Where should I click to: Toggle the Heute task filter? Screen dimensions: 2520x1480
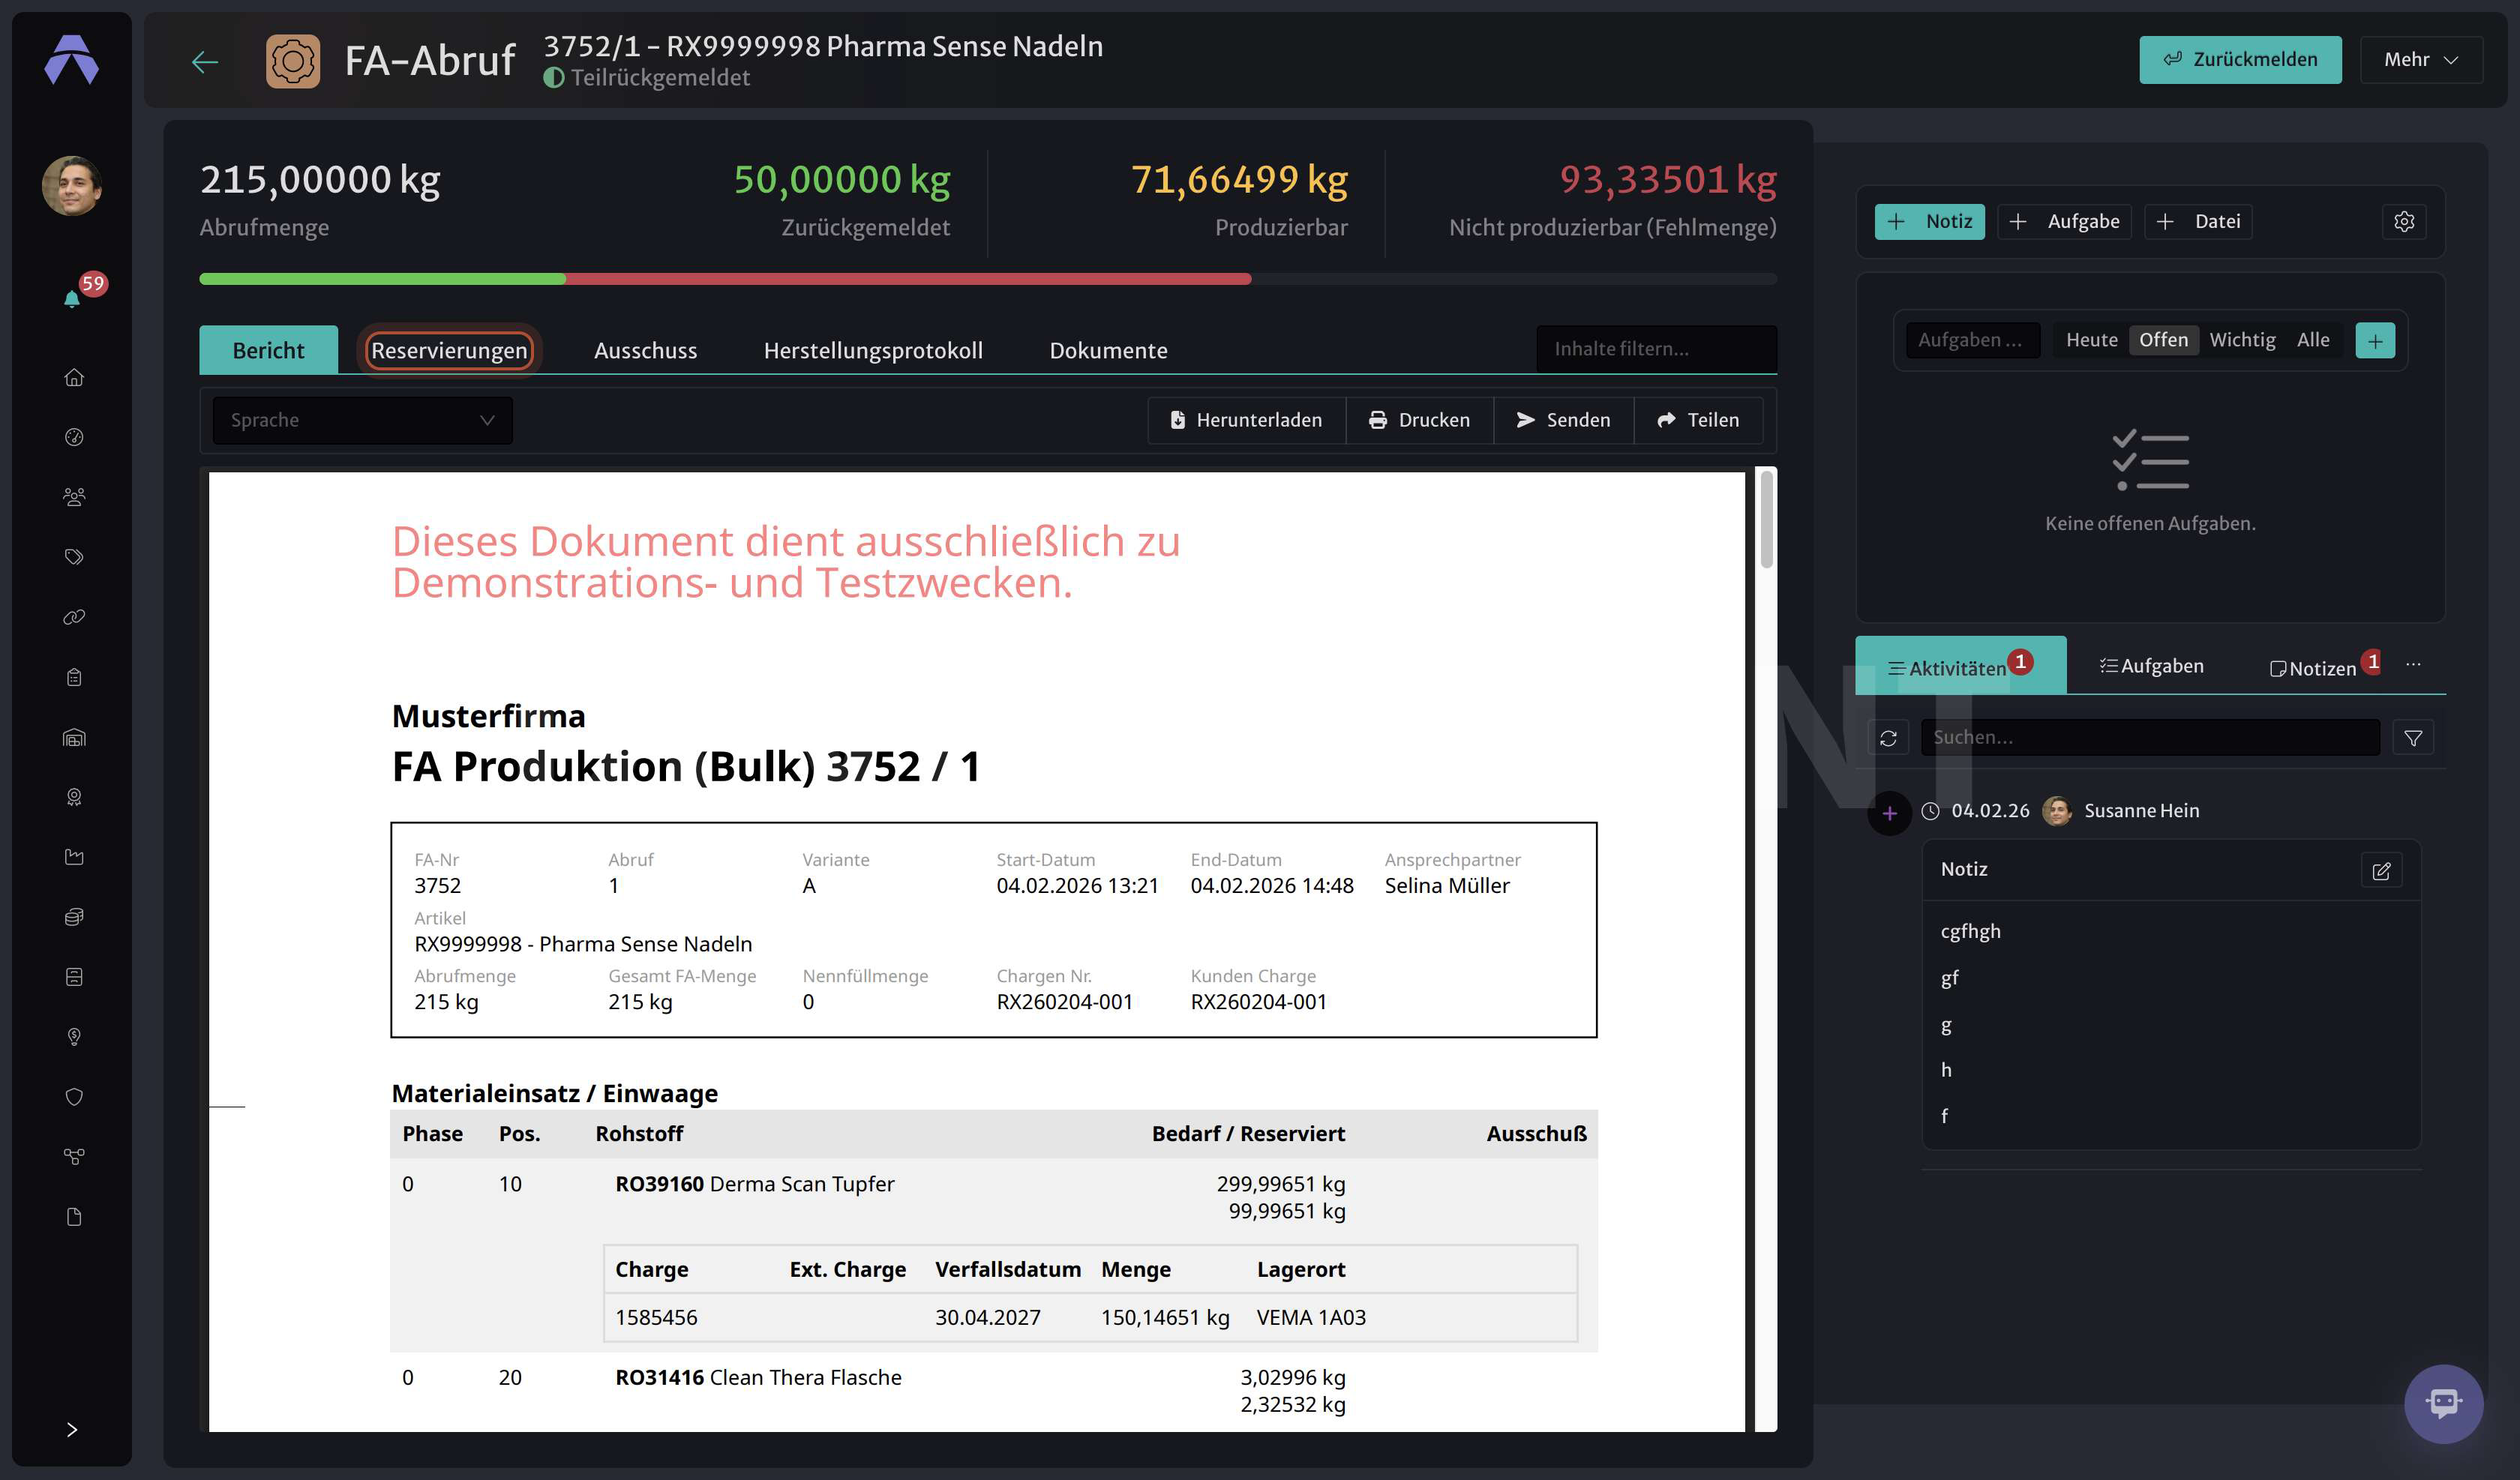click(x=2091, y=340)
